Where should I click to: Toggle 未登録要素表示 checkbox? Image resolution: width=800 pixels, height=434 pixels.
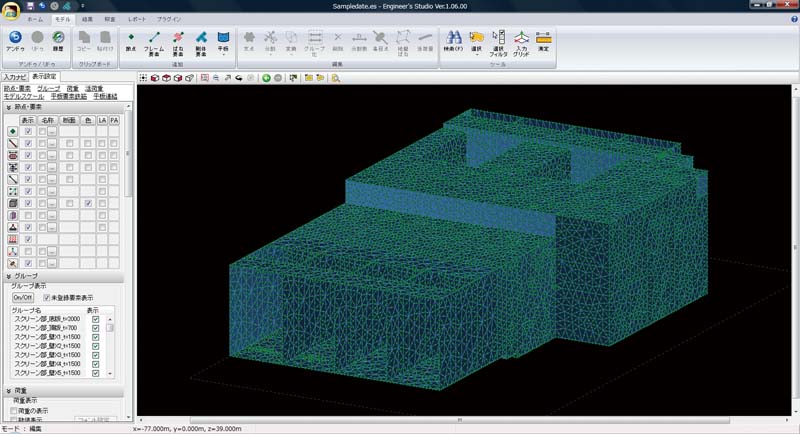pos(46,298)
